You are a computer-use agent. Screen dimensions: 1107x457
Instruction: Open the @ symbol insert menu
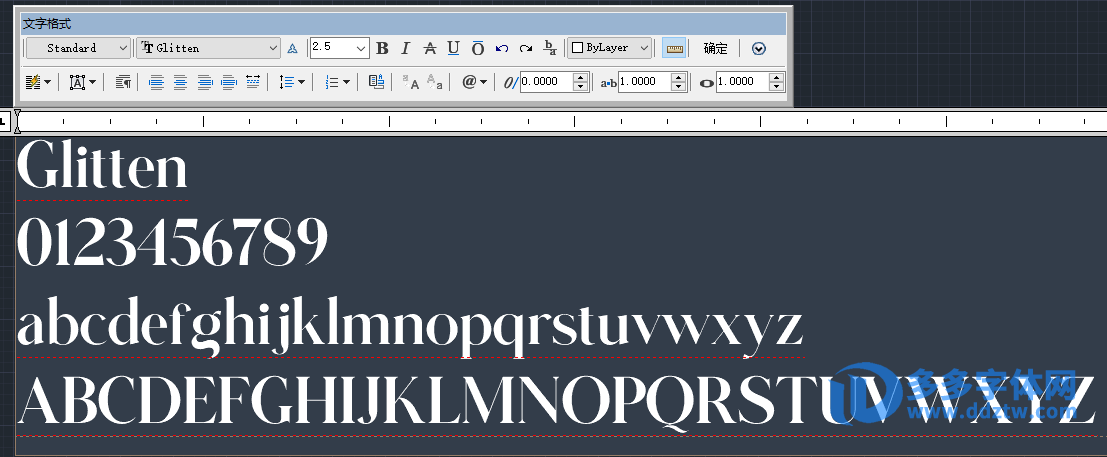[x=474, y=82]
